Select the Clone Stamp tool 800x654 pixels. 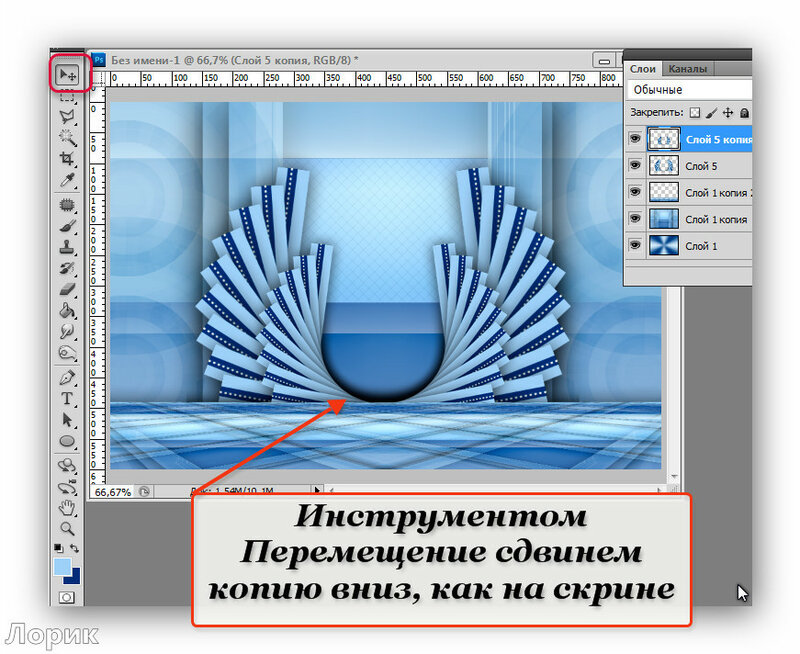(x=67, y=247)
